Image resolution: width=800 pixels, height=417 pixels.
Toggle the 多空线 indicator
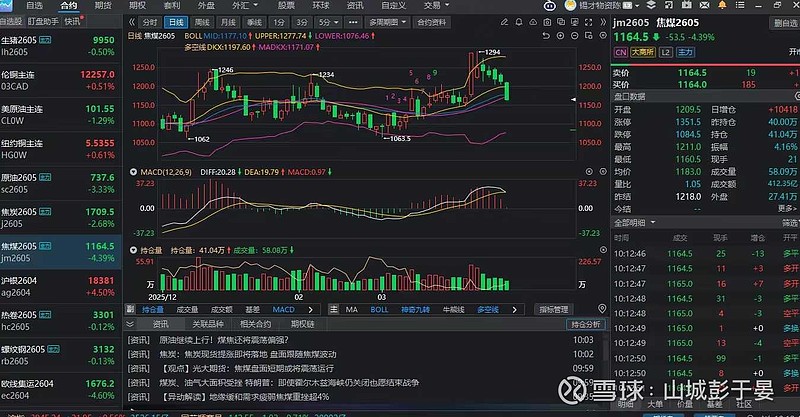click(x=488, y=309)
